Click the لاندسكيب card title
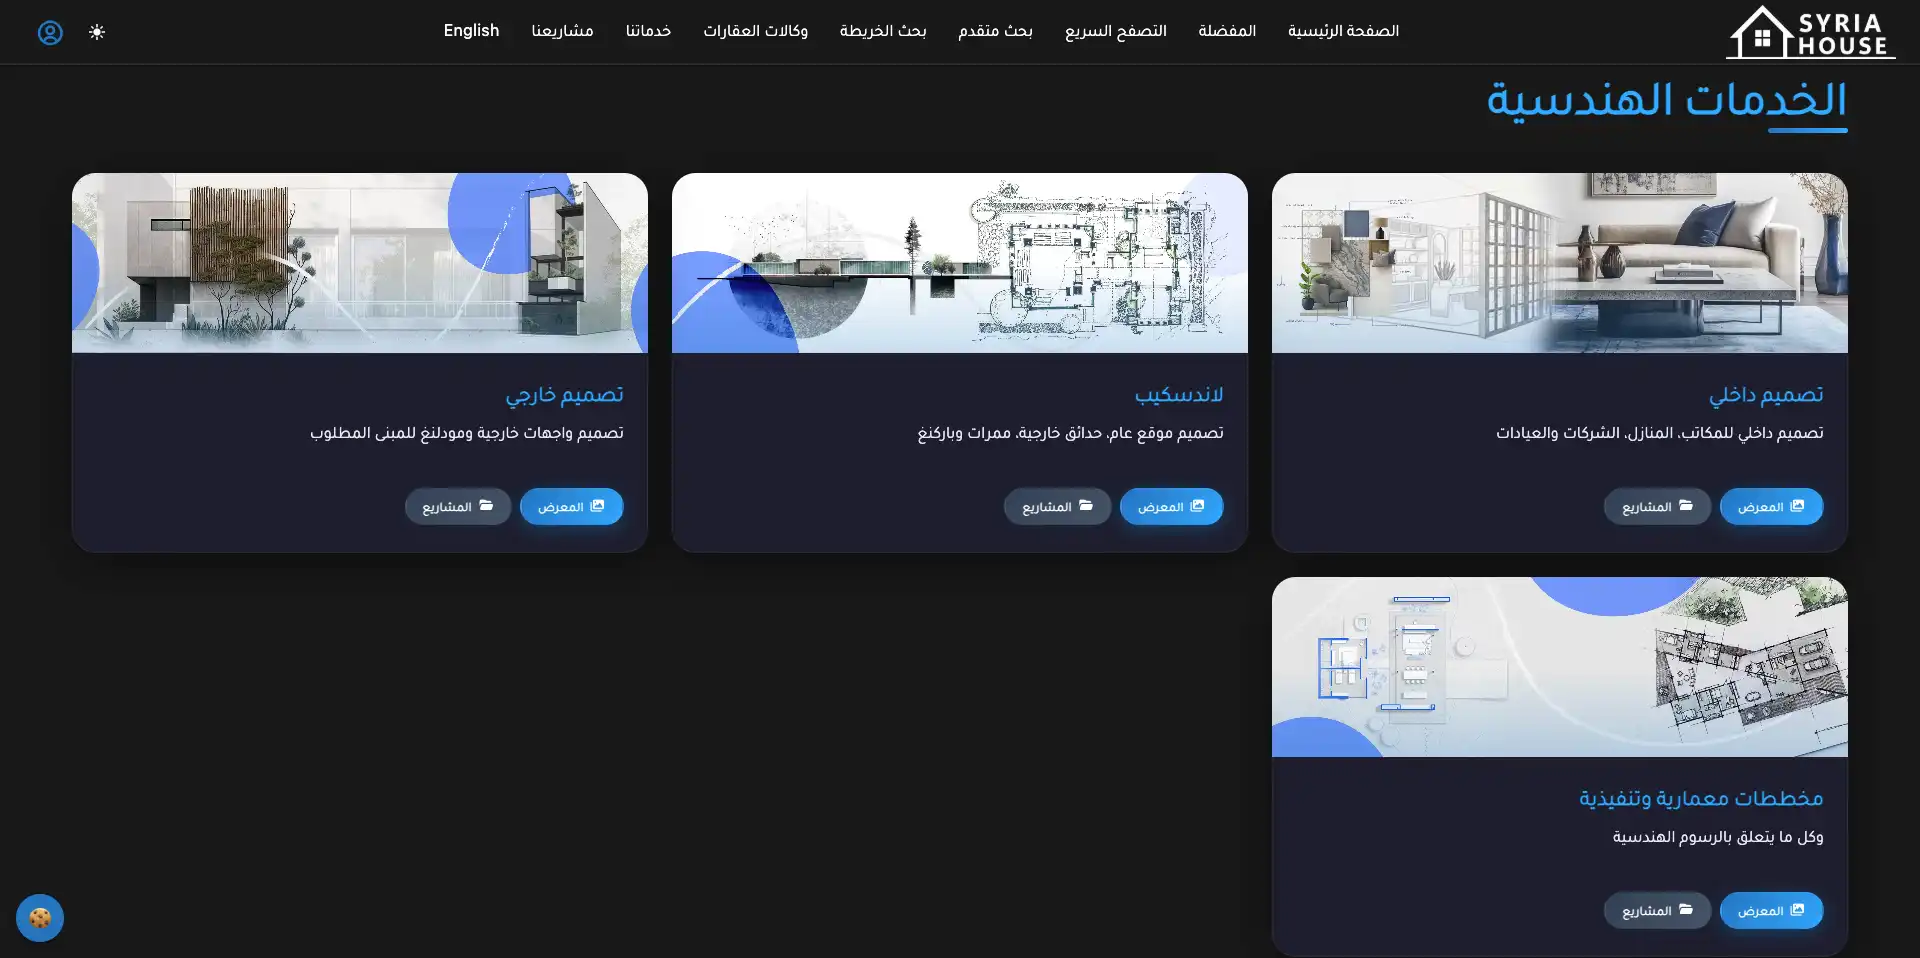This screenshot has width=1920, height=958. [x=1179, y=395]
